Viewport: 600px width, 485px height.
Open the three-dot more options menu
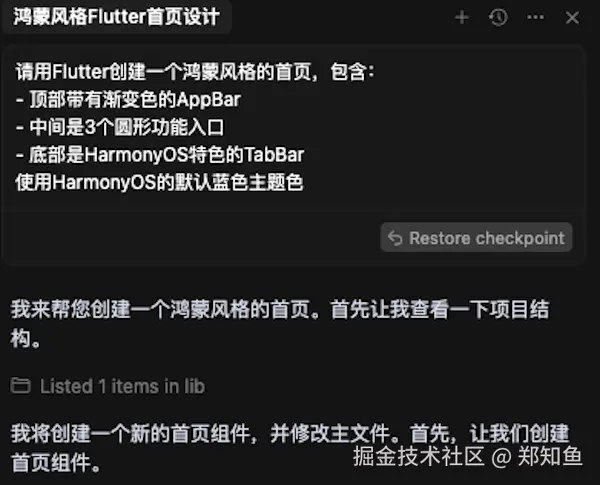pyautogui.click(x=535, y=17)
